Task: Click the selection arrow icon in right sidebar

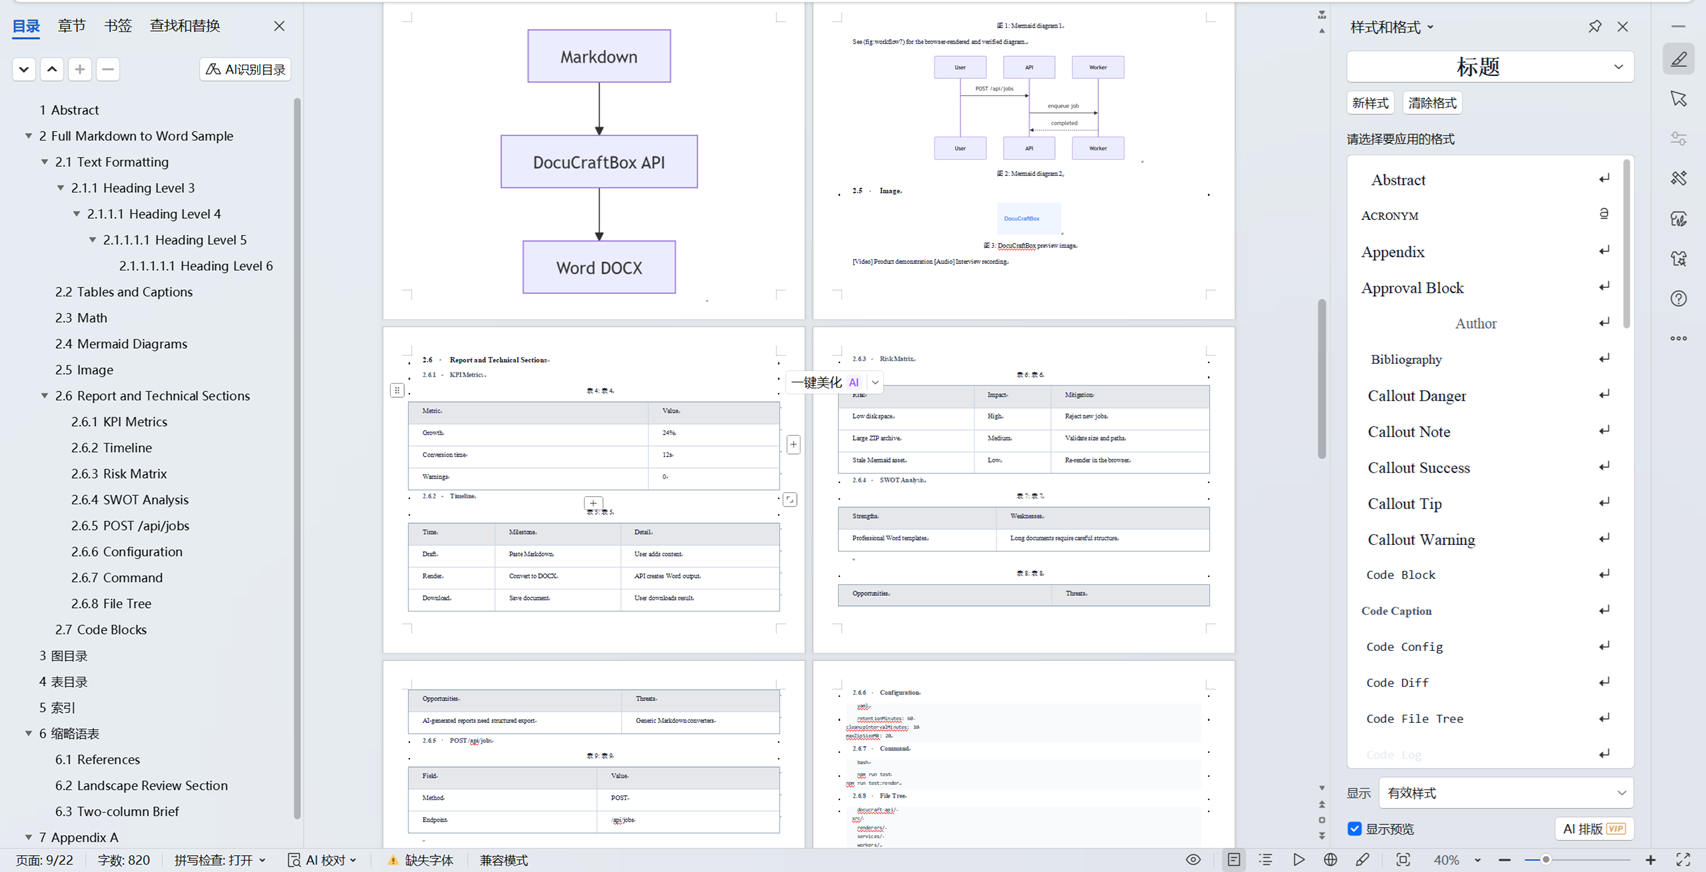Action: pyautogui.click(x=1679, y=99)
